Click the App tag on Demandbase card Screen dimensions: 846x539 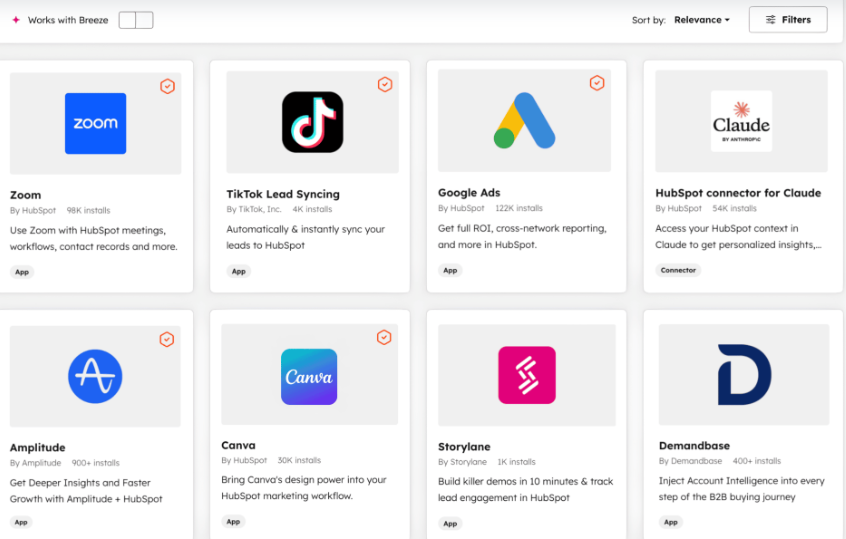671,522
